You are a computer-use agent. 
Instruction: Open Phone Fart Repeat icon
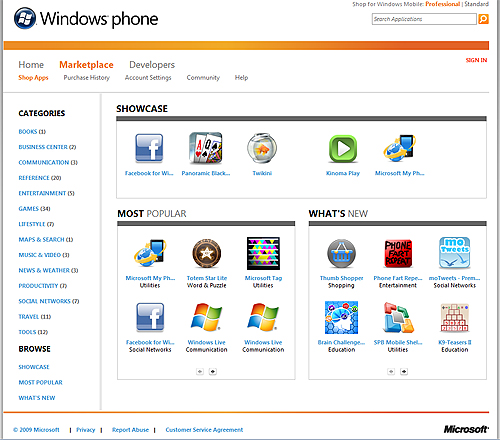pos(398,253)
